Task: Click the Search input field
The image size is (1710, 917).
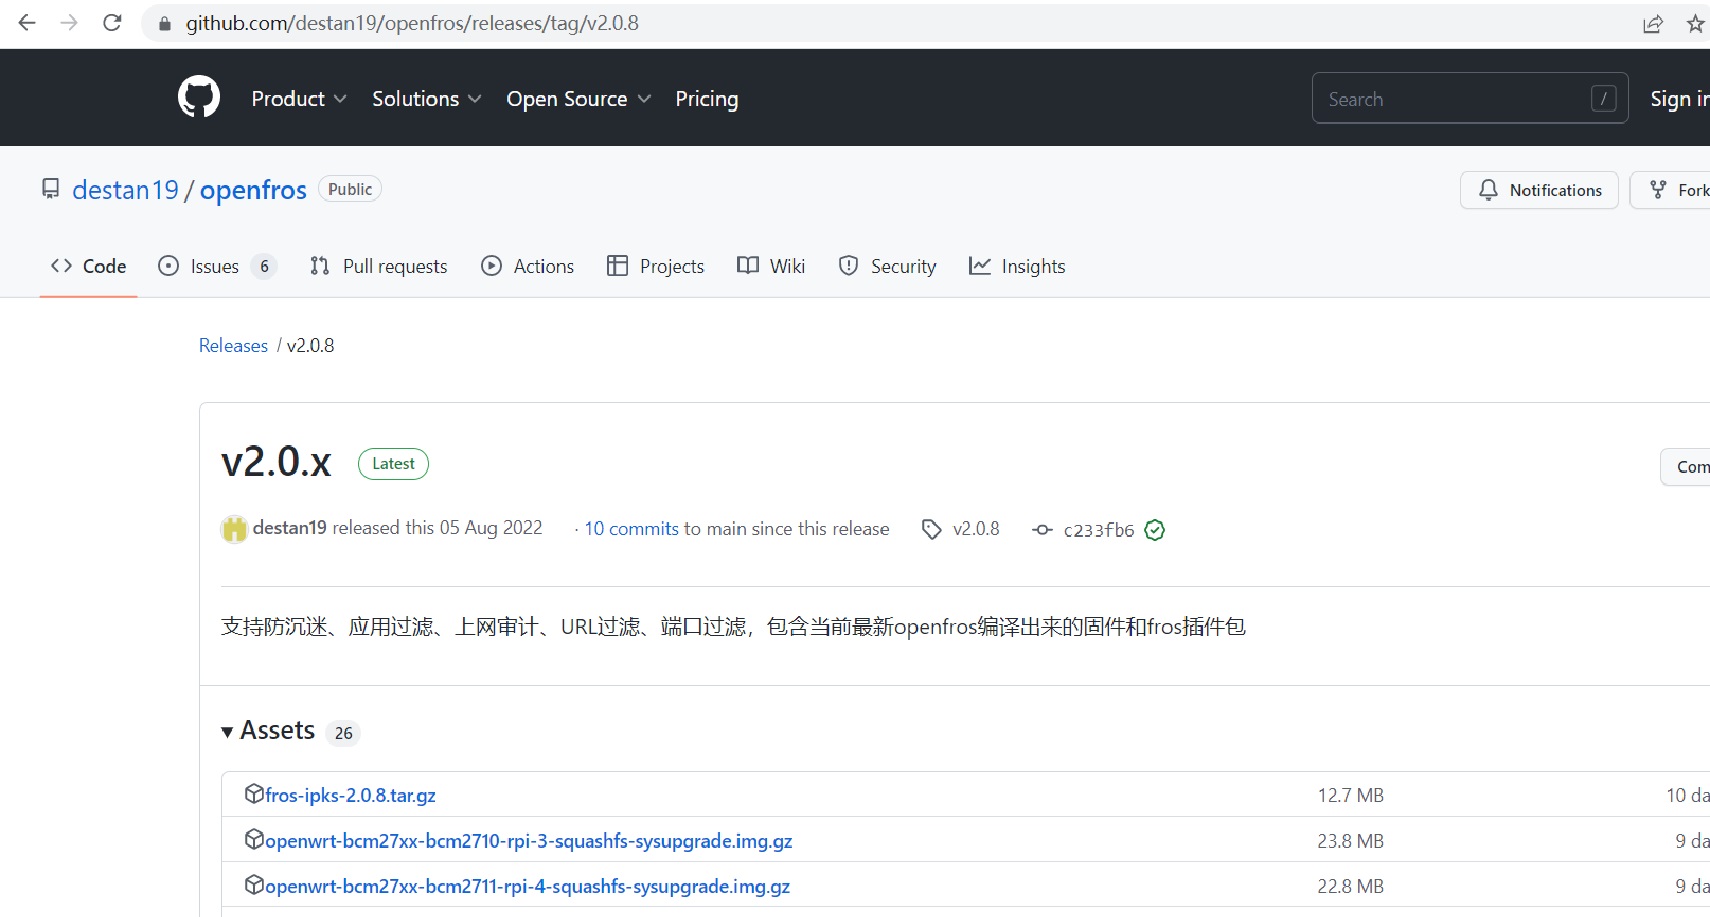Action: click(1450, 98)
